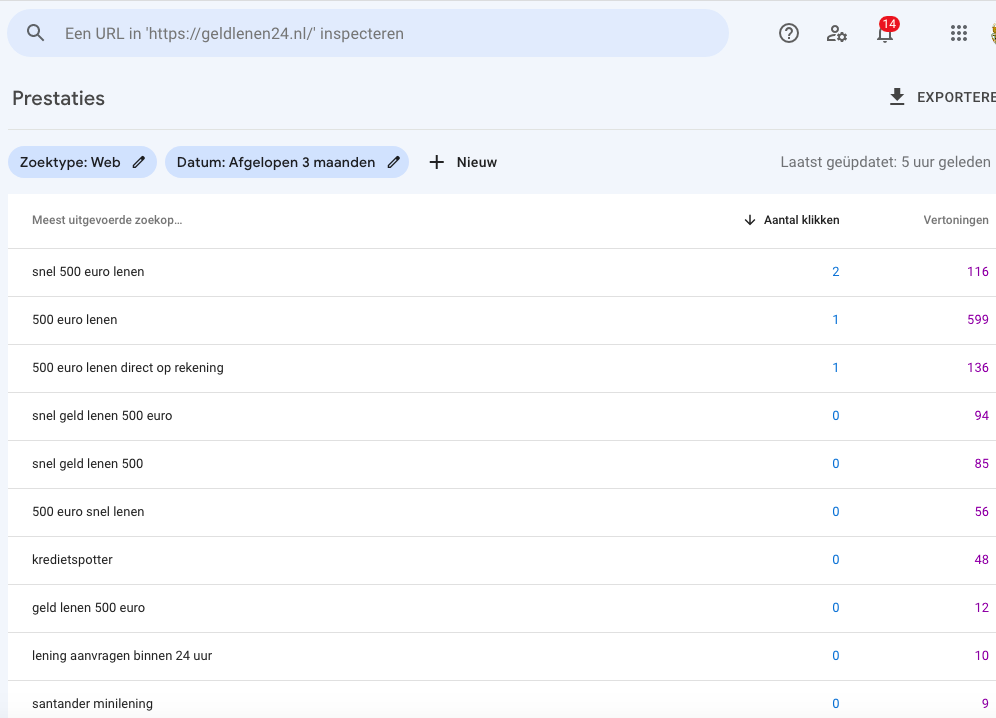Click the EXPORTEREN button

[x=941, y=97]
